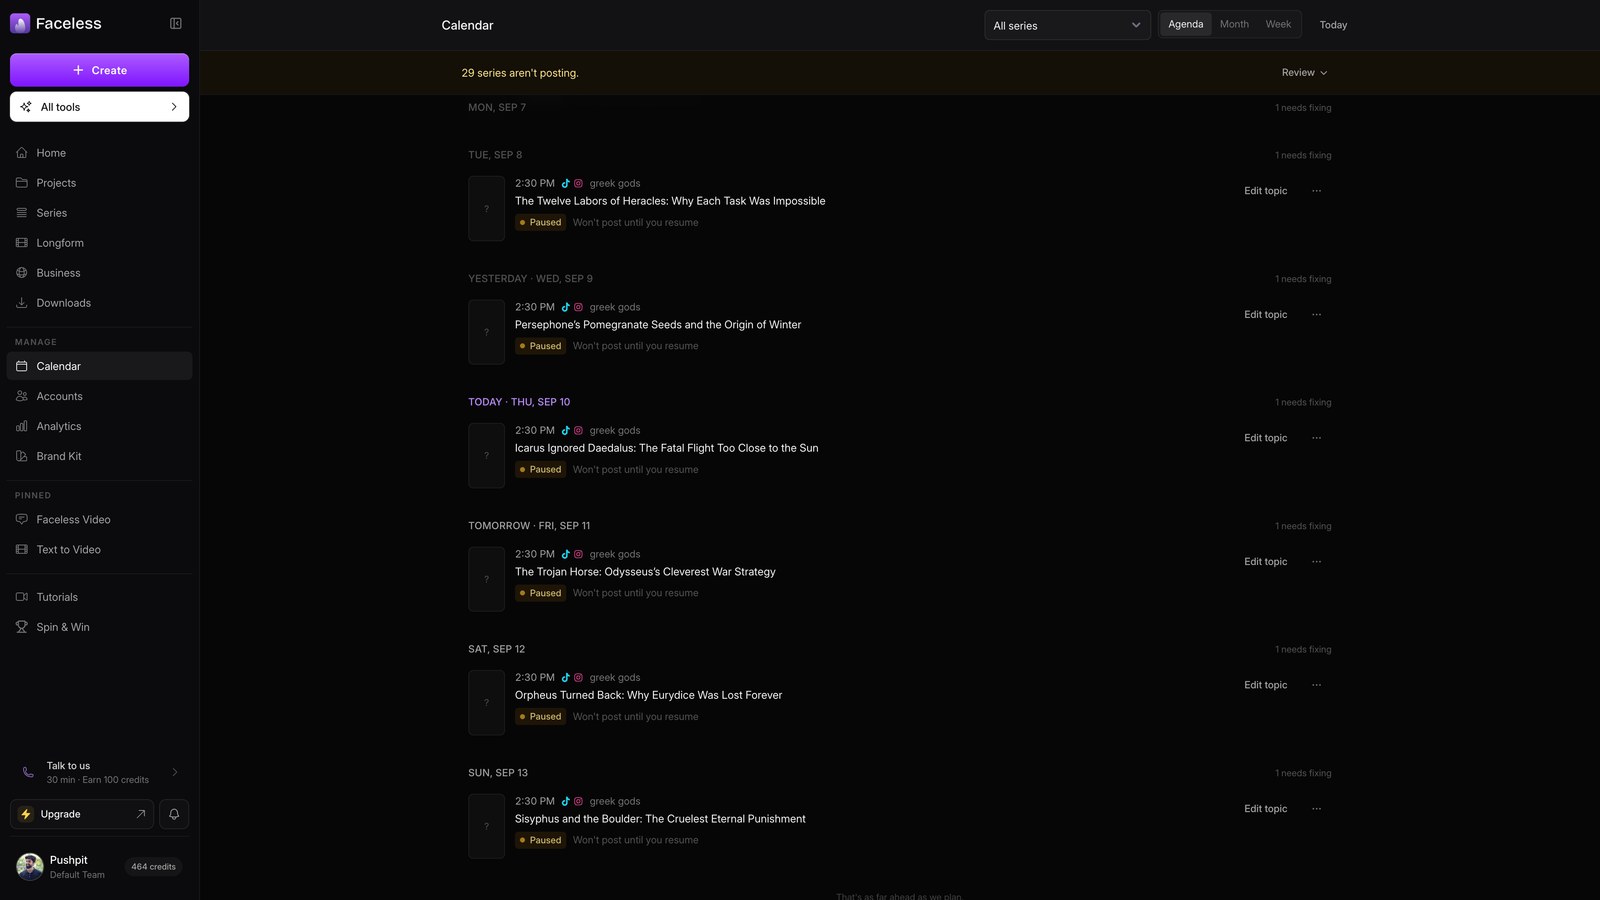The width and height of the screenshot is (1600, 900).
Task: Click the Upgrade button
Action: pyautogui.click(x=82, y=814)
